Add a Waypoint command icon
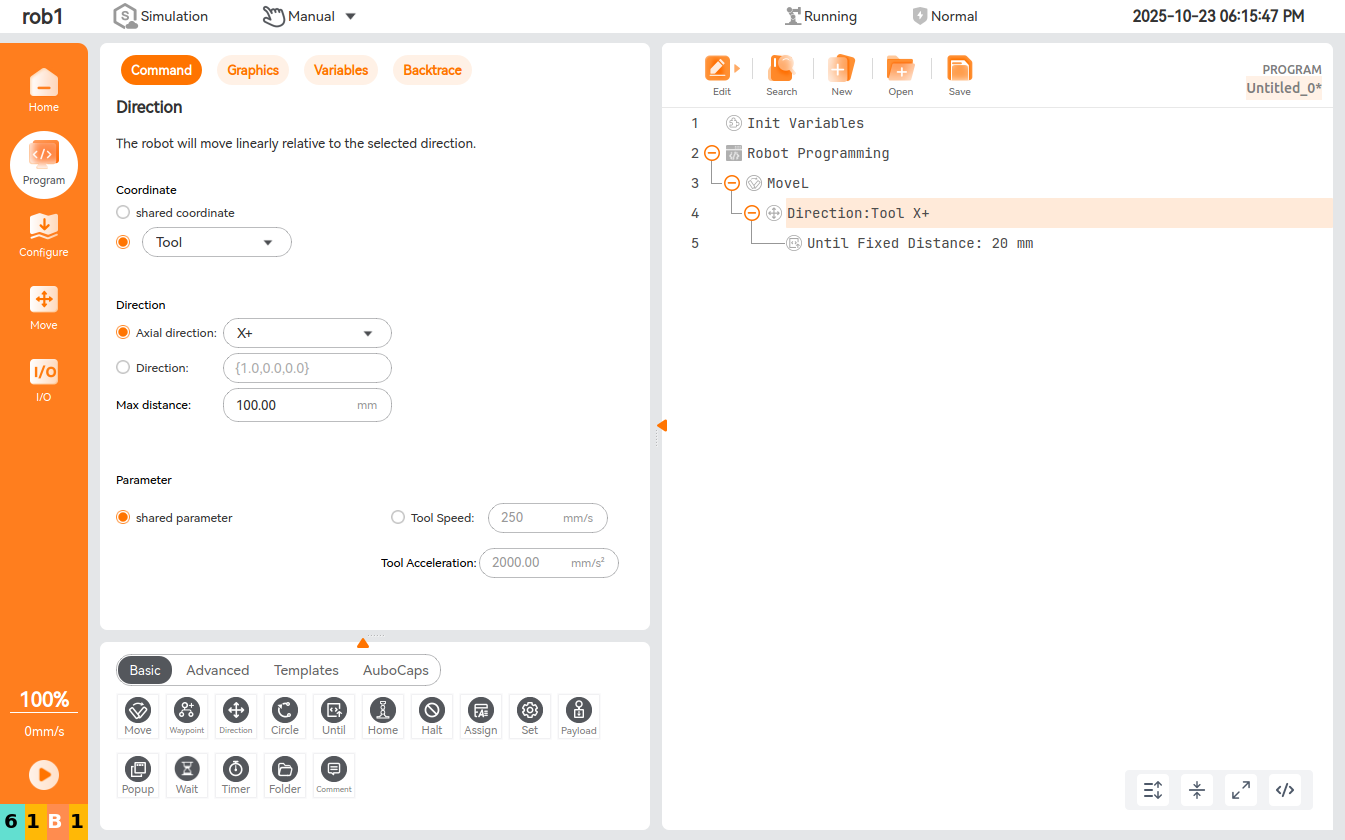1345x840 pixels. point(187,715)
